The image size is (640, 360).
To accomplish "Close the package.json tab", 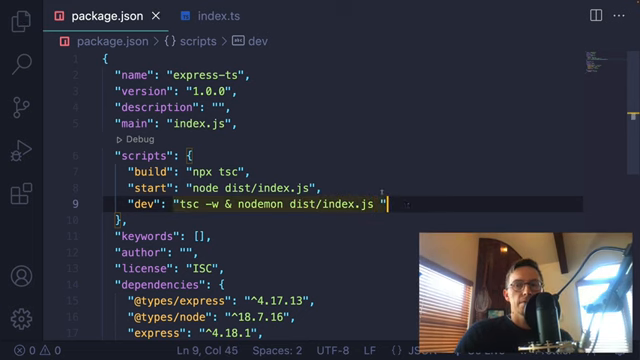I will 156,16.
